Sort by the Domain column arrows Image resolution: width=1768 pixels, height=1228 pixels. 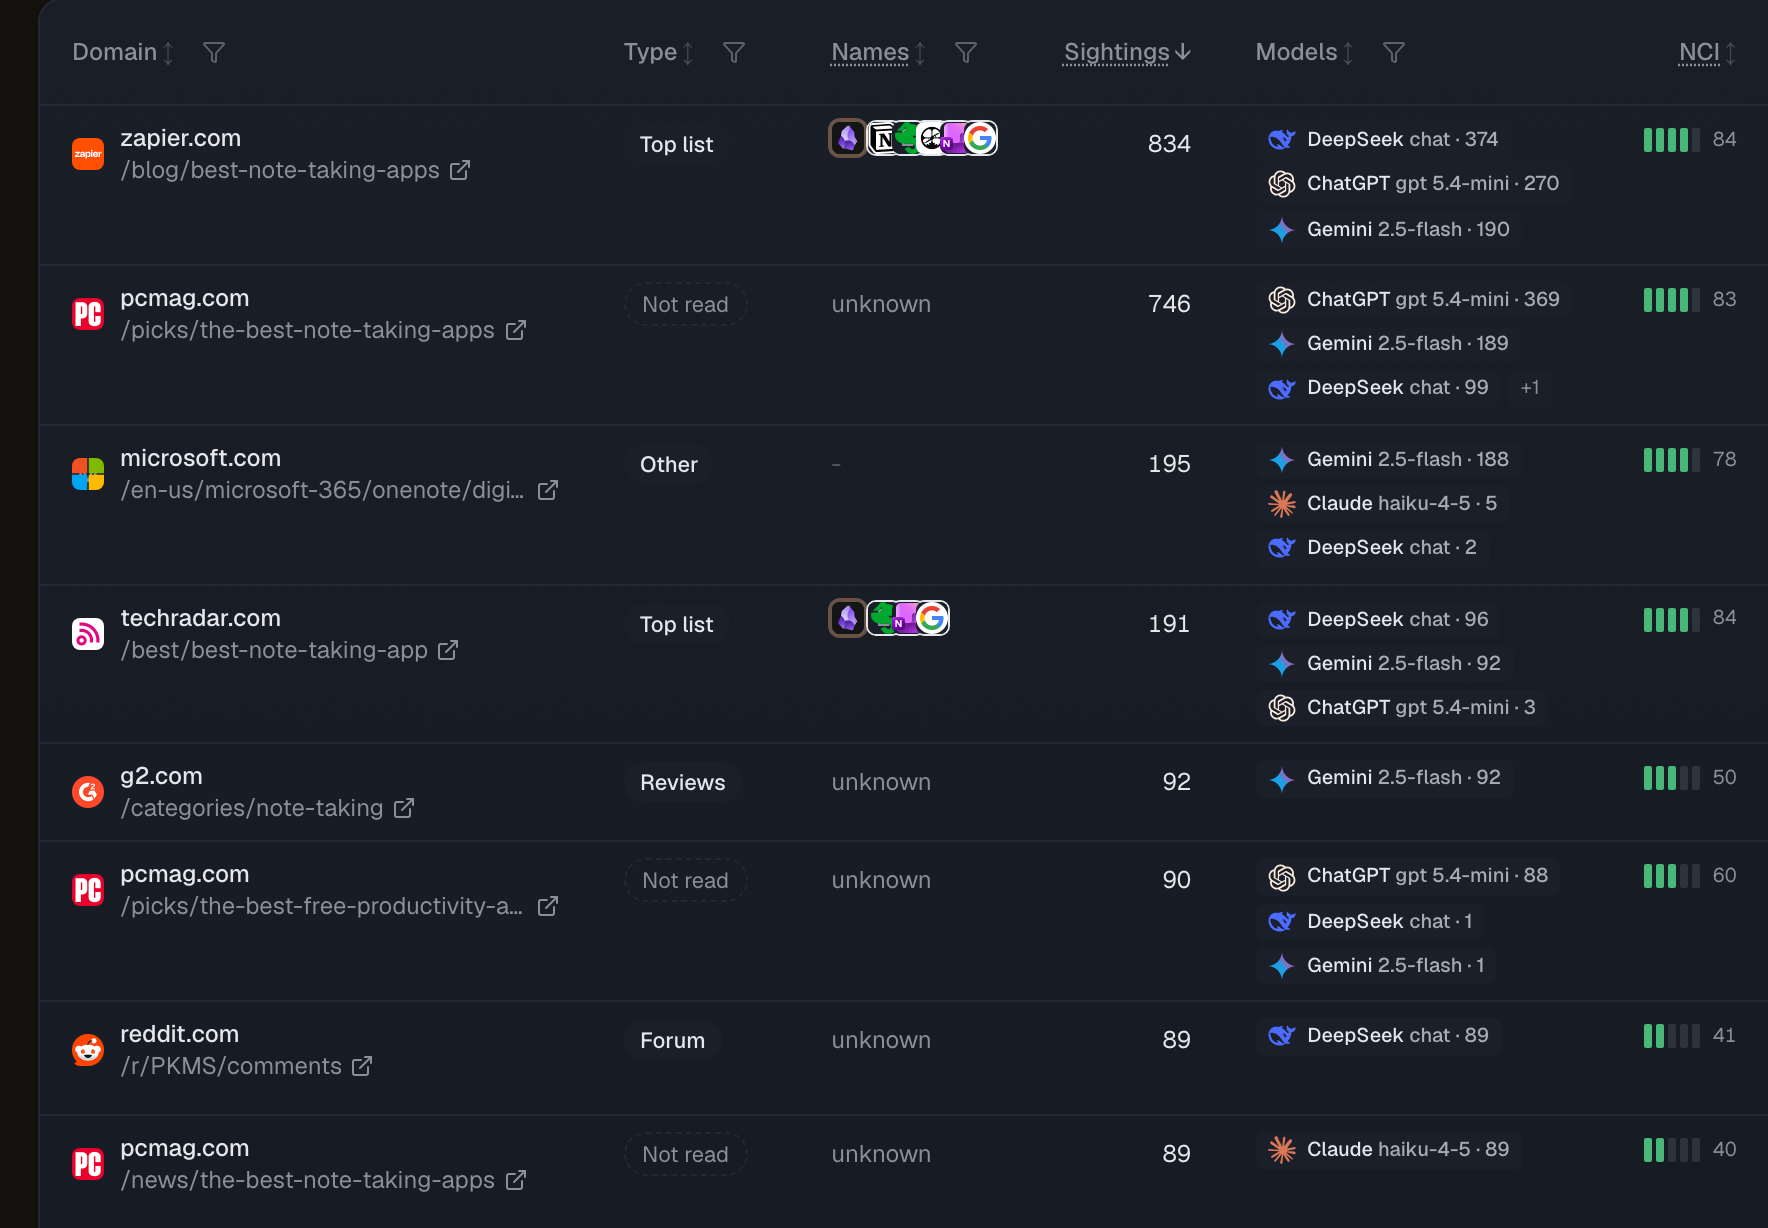pos(169,53)
